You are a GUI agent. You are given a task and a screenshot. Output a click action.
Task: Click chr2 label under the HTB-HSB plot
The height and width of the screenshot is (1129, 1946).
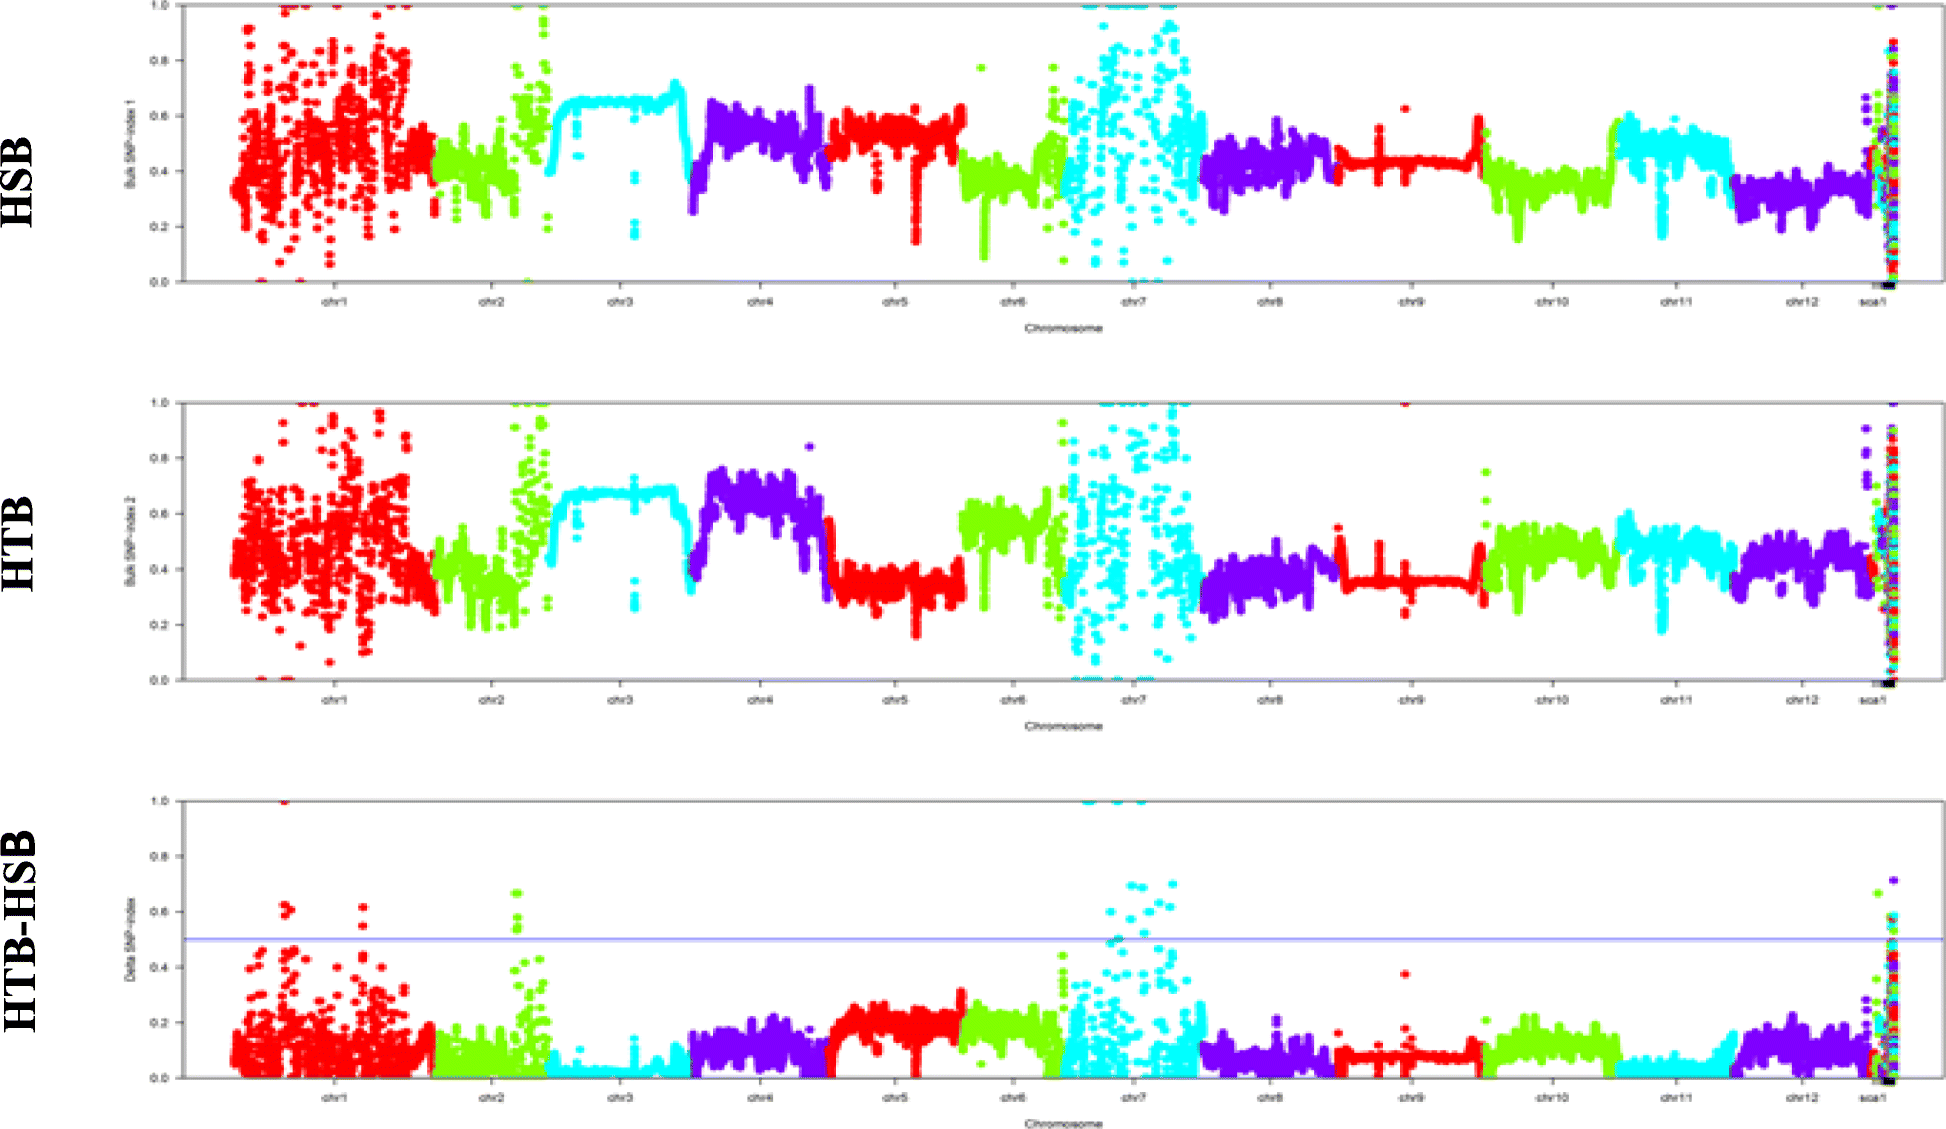pyautogui.click(x=491, y=1098)
